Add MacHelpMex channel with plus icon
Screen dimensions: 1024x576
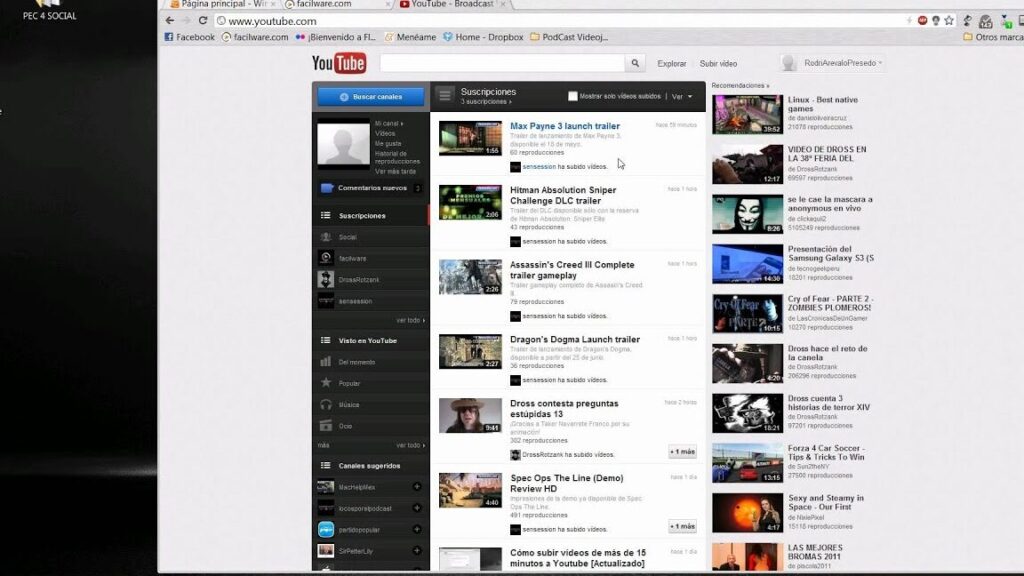pos(417,487)
